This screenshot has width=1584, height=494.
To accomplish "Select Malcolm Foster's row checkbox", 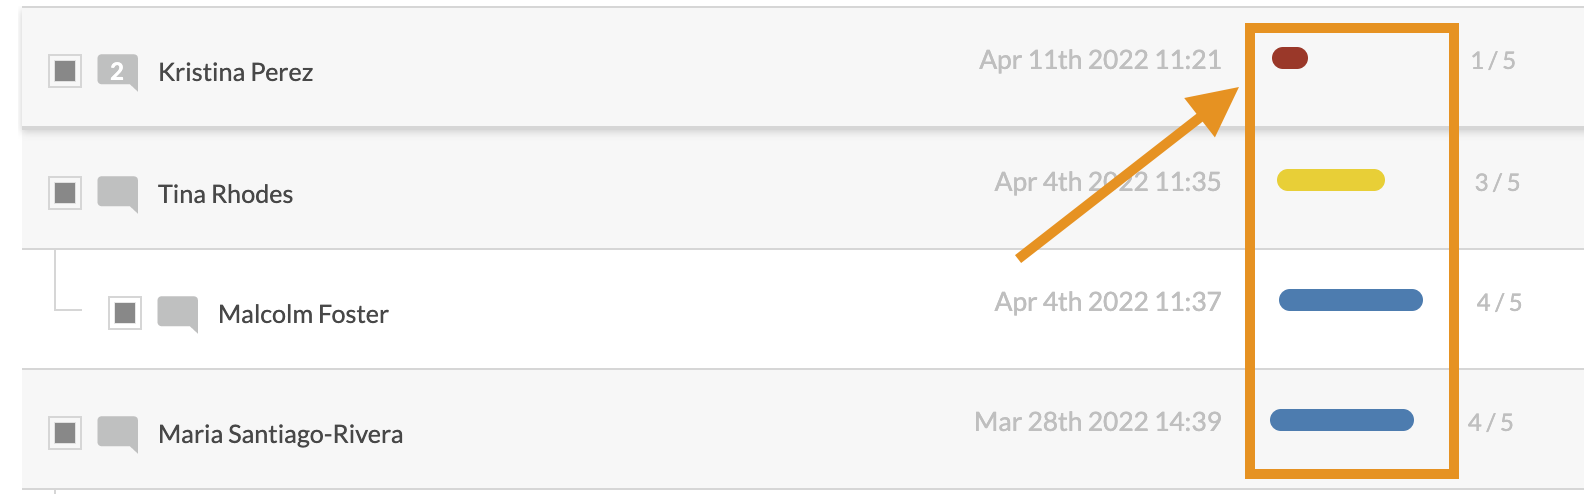I will (125, 313).
